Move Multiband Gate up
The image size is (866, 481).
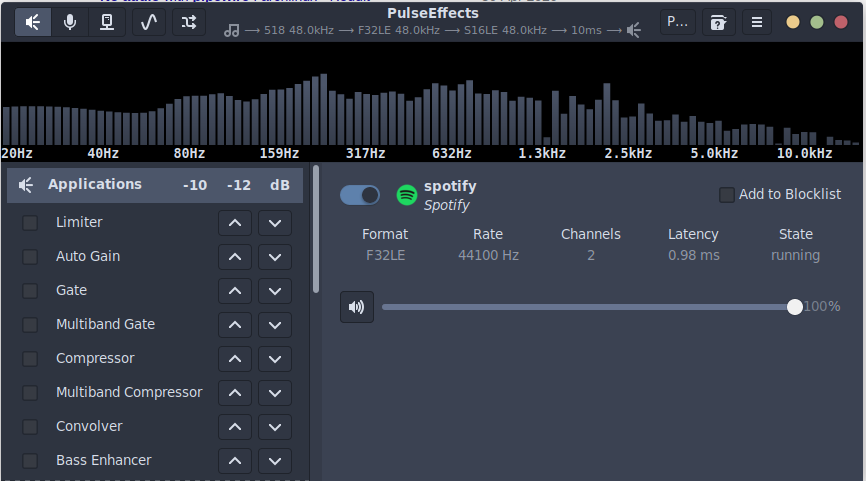(235, 325)
